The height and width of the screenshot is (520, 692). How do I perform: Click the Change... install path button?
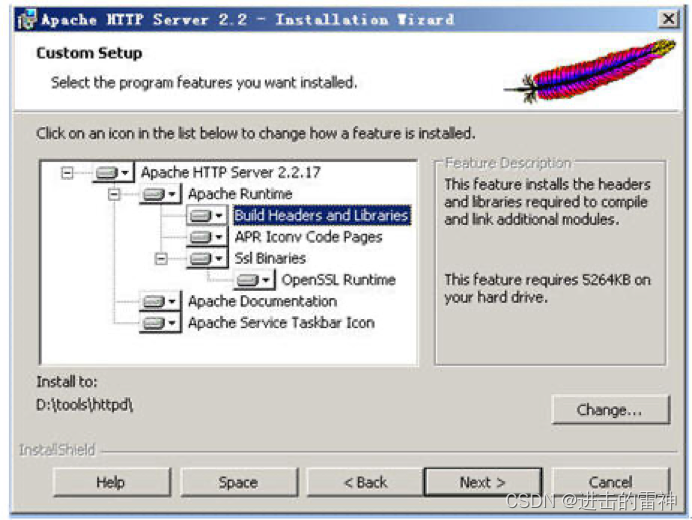click(x=611, y=410)
